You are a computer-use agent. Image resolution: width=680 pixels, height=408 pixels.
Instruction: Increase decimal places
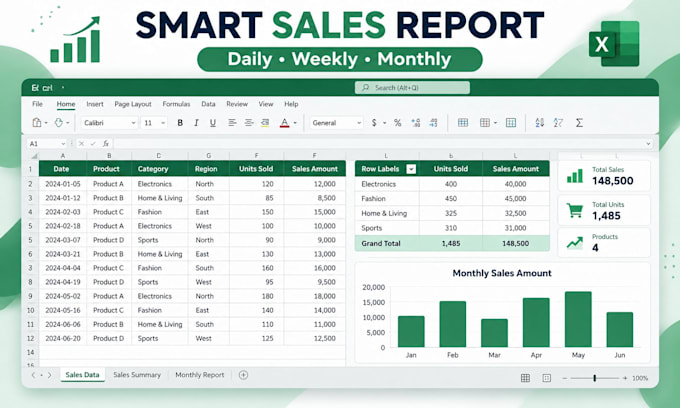415,123
